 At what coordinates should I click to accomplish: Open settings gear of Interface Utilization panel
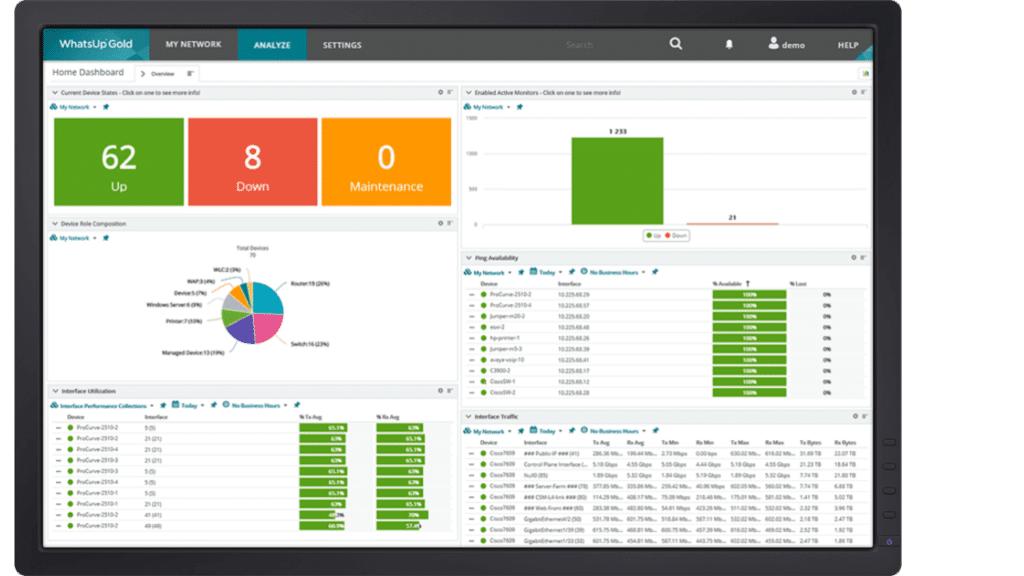440,391
